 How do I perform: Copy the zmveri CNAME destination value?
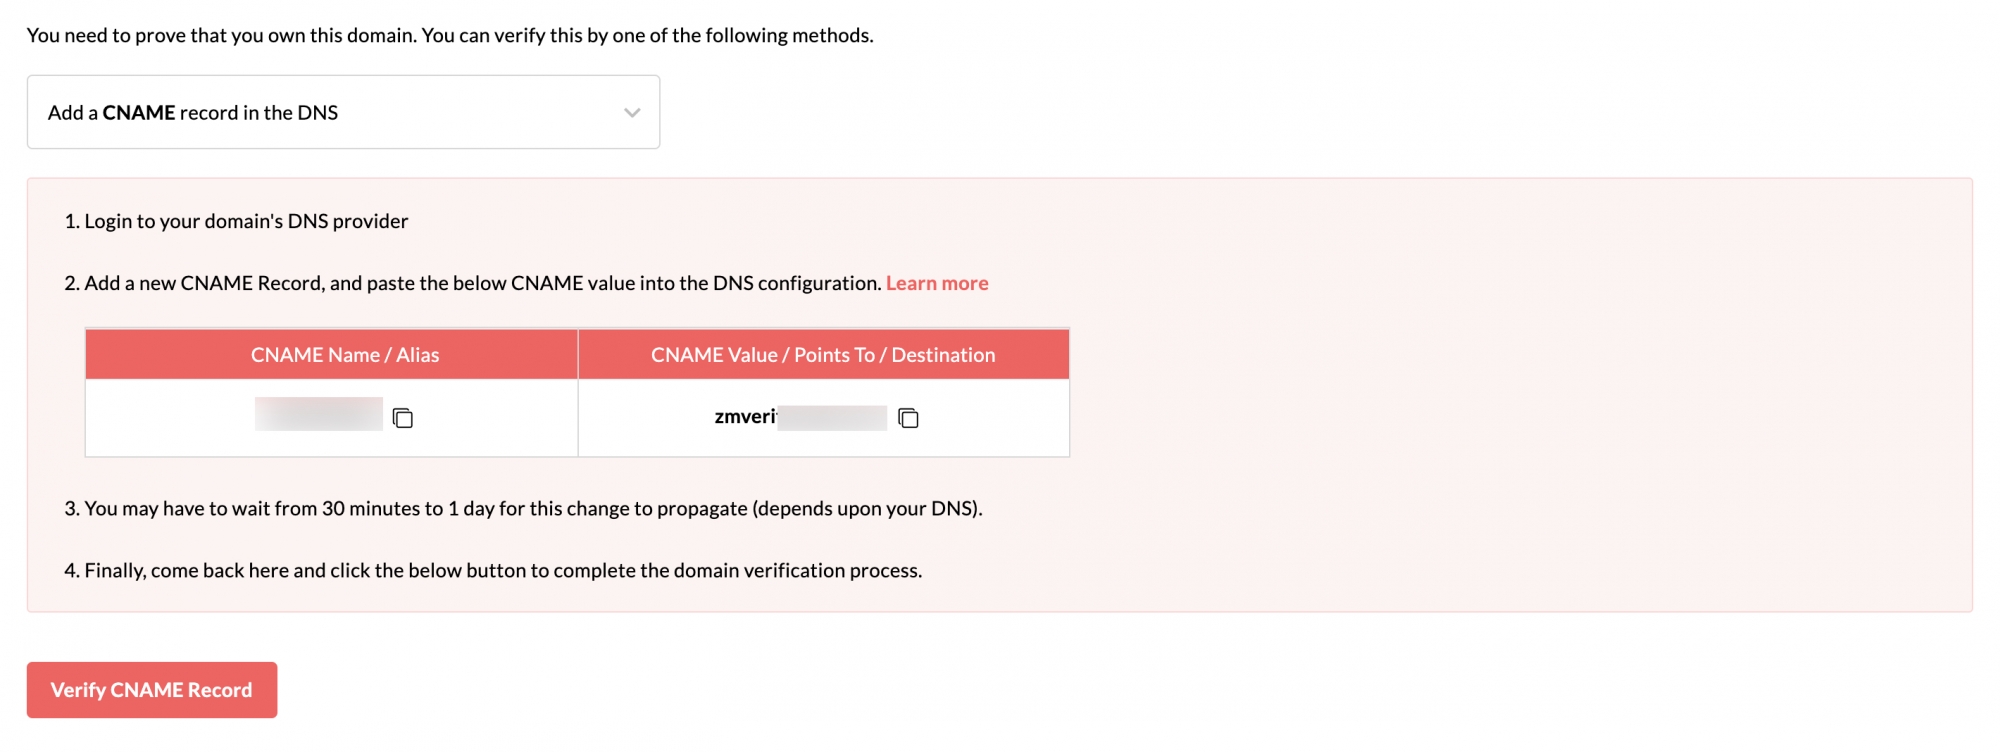908,418
